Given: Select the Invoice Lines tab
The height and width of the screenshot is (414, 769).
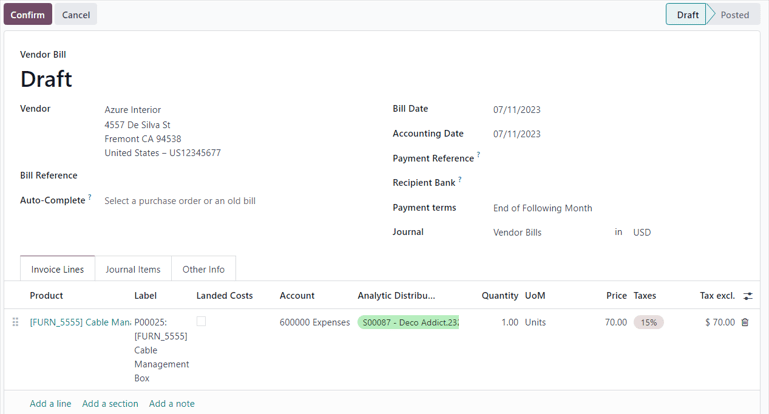Looking at the screenshot, I should click(58, 269).
